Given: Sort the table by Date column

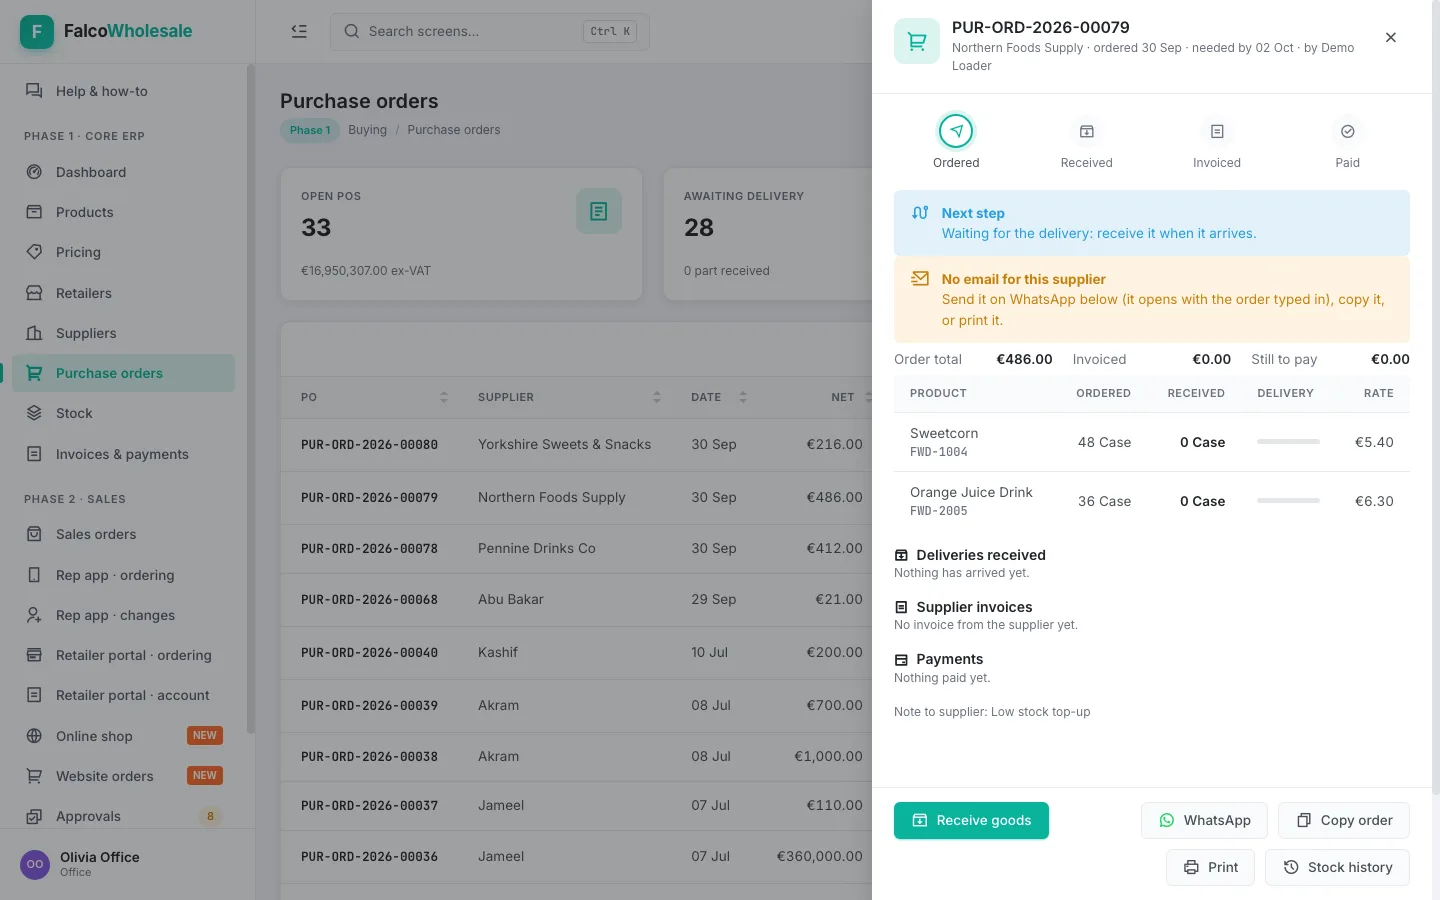Looking at the screenshot, I should pyautogui.click(x=743, y=397).
